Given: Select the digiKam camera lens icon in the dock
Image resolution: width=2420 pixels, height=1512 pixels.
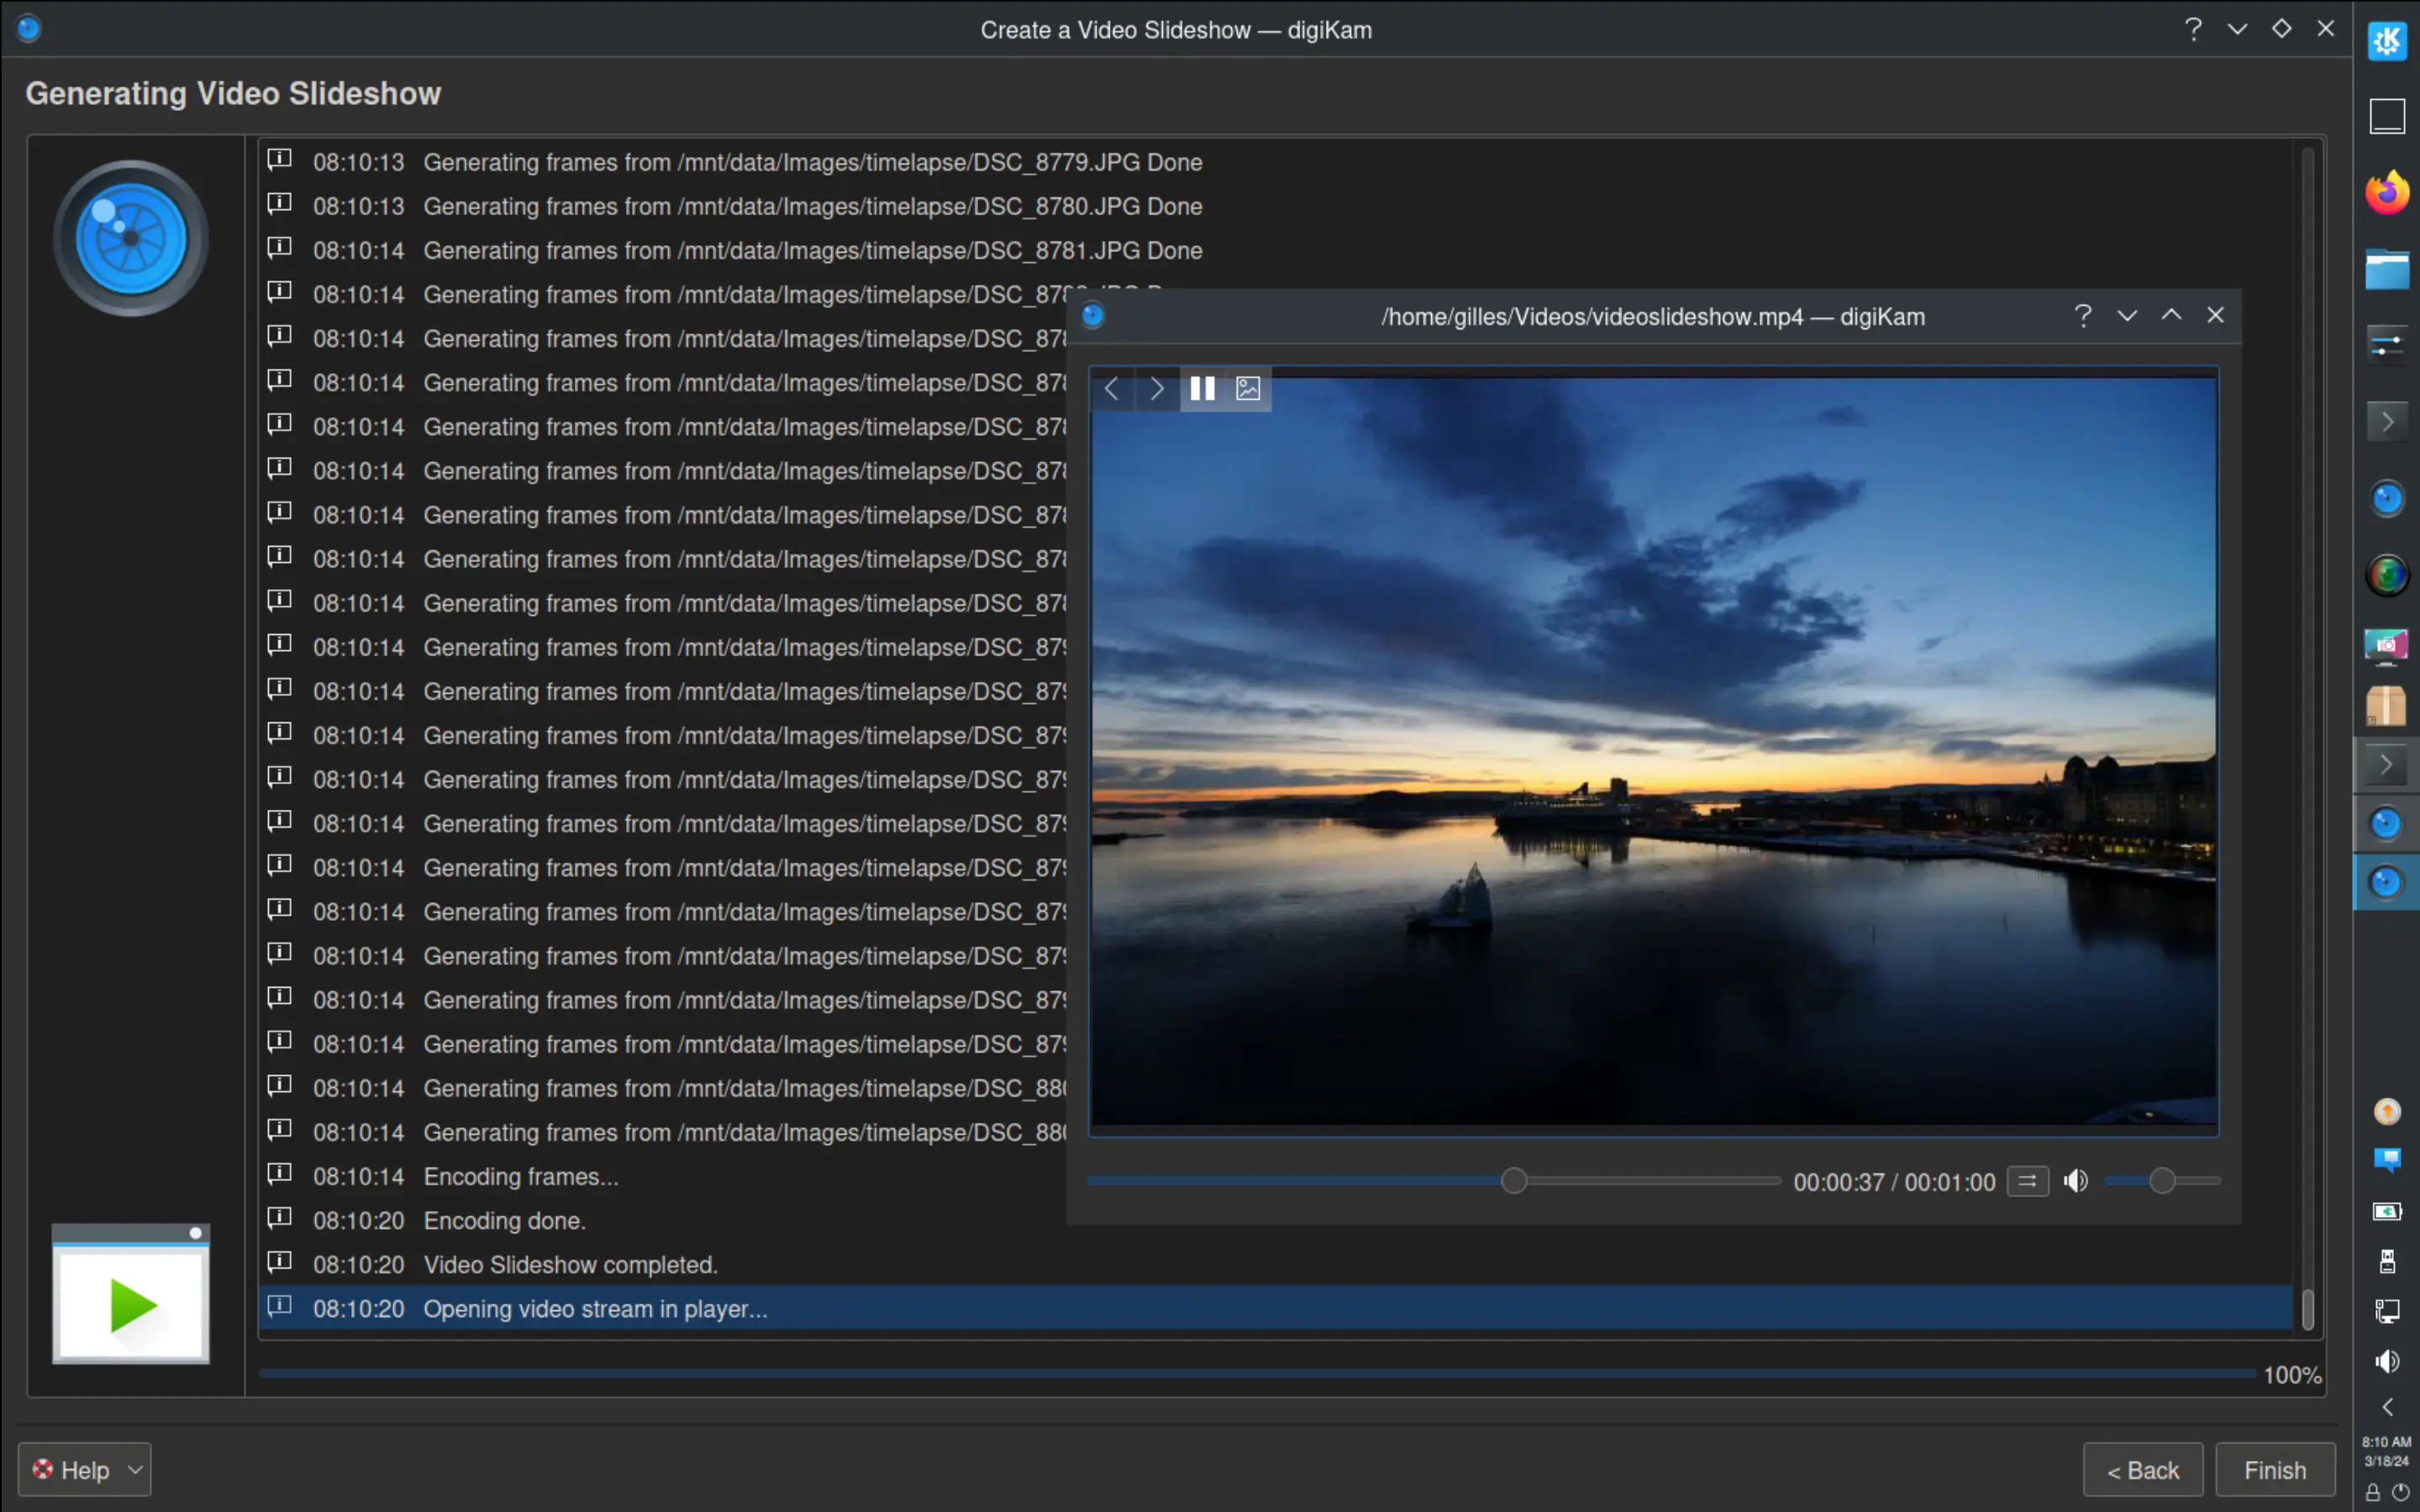Looking at the screenshot, I should pyautogui.click(x=2386, y=498).
